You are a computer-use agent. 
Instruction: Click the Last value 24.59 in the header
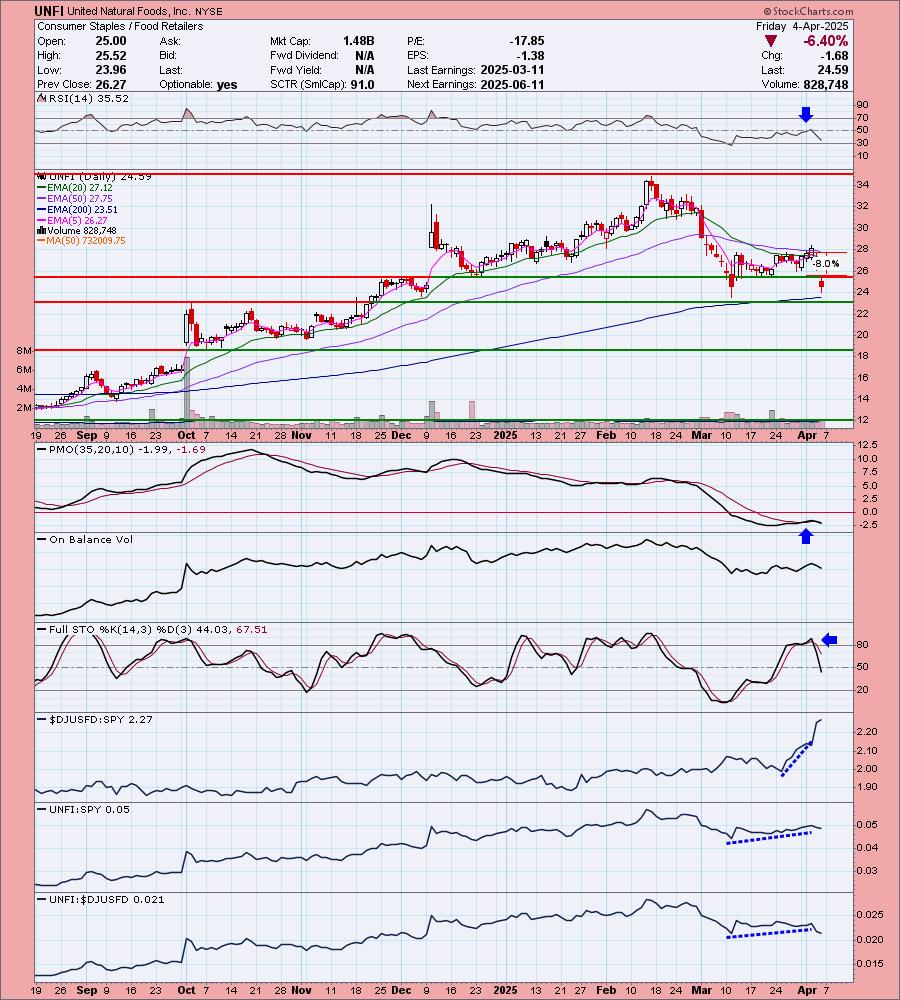833,70
